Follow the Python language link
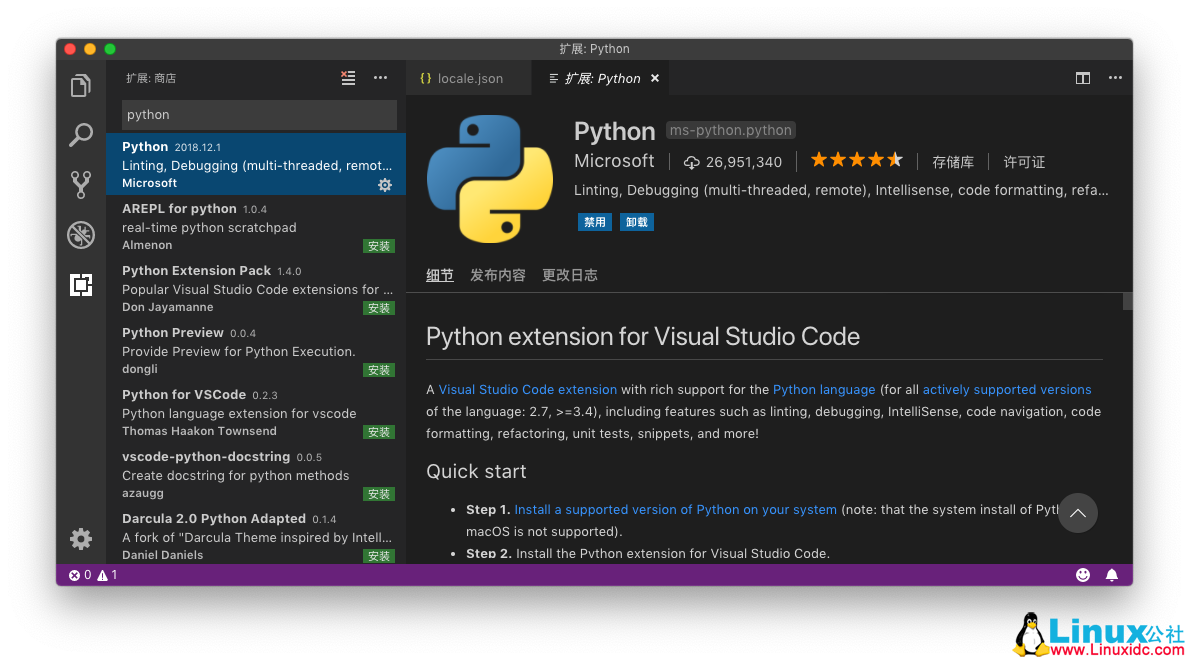 [824, 390]
